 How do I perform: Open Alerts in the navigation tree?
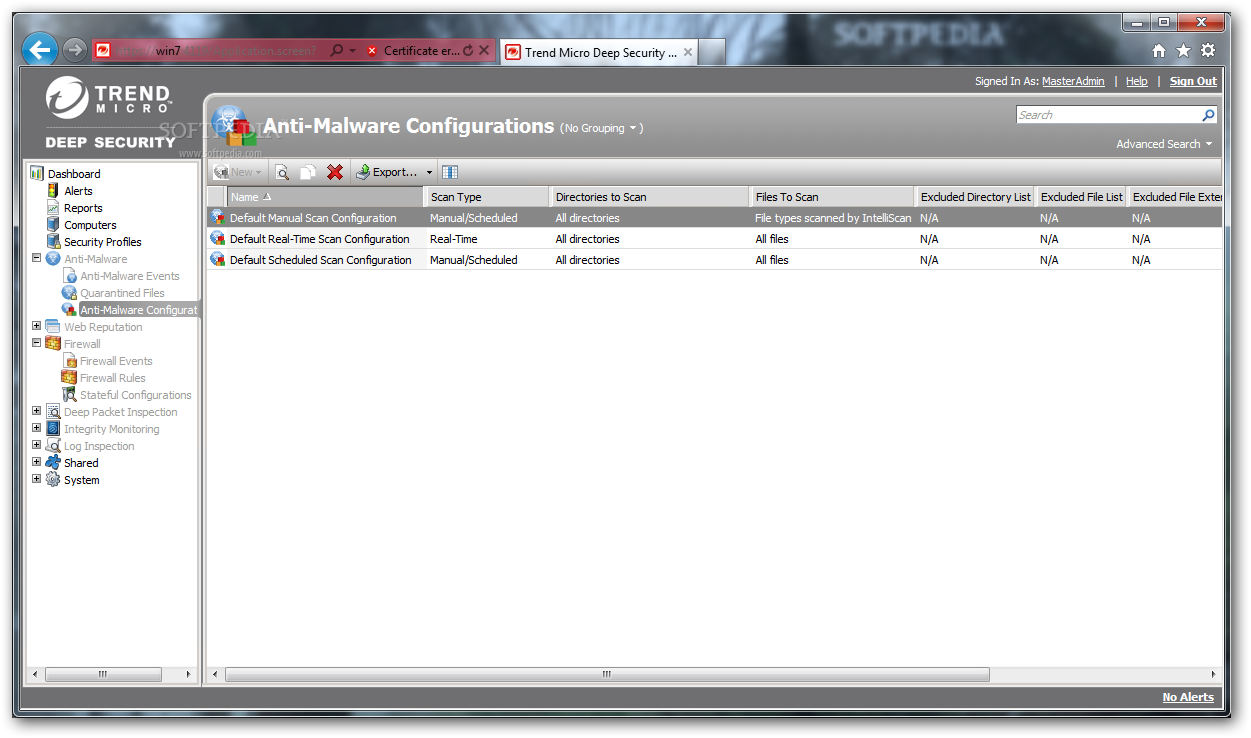pyautogui.click(x=78, y=191)
